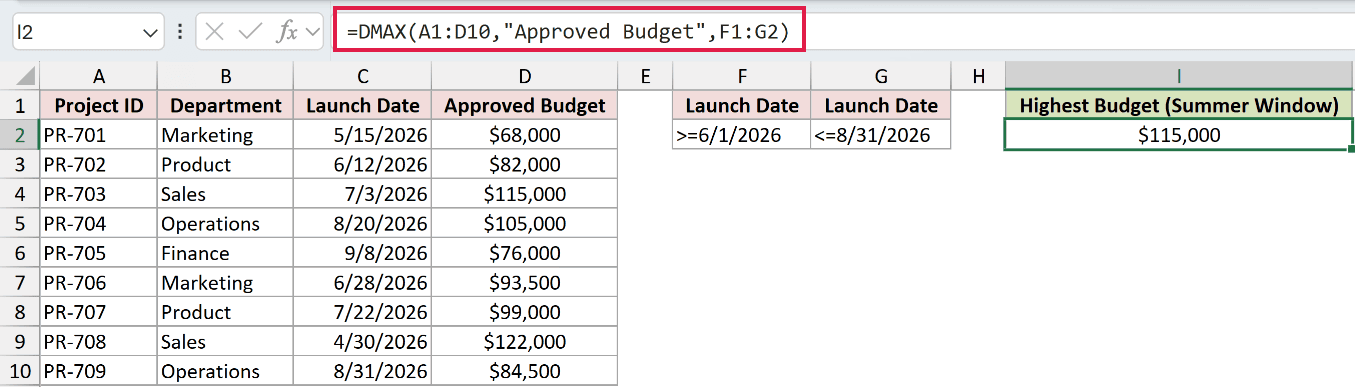Click the 8/20/2026 date cell

[x=363, y=223]
